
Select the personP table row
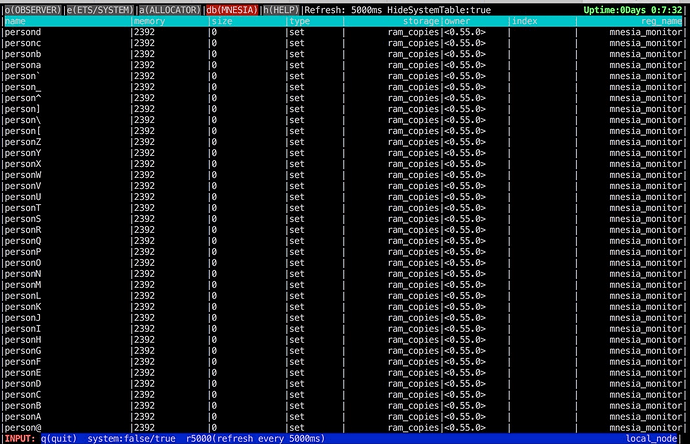343,252
